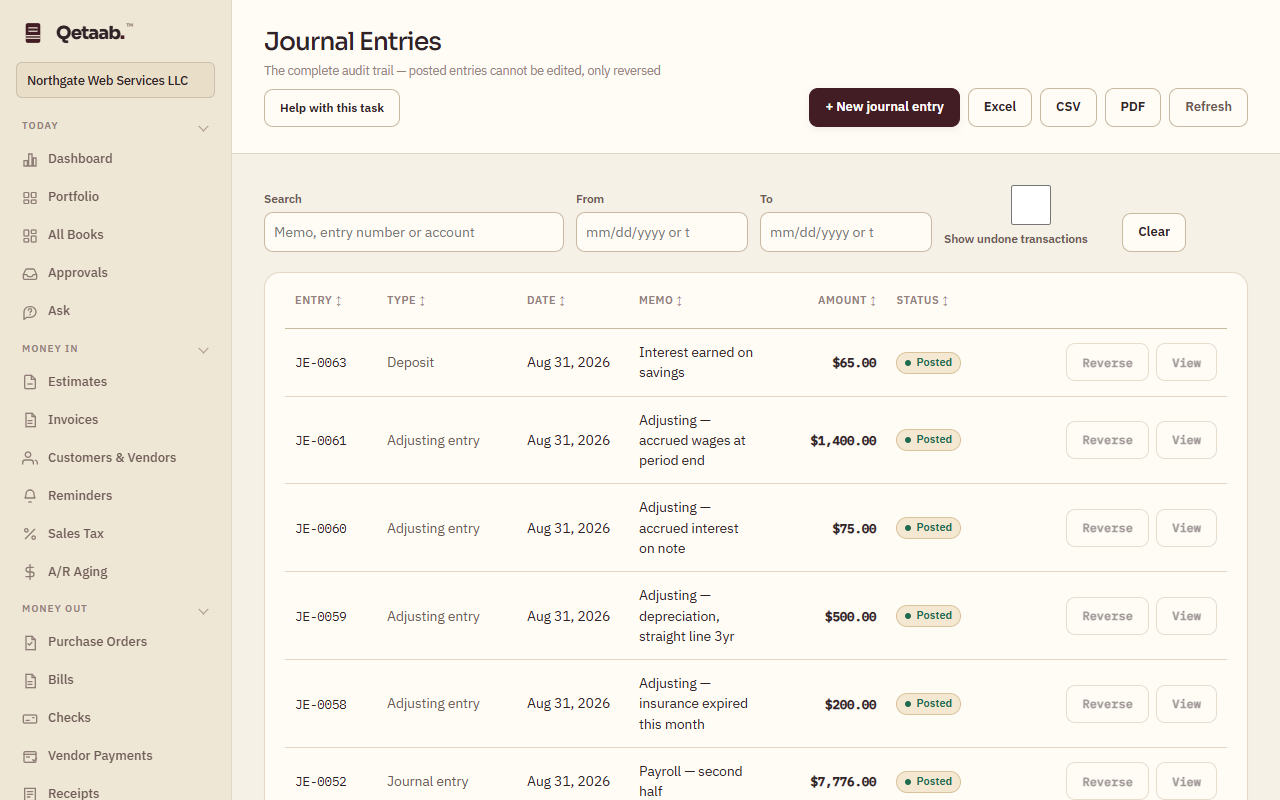The image size is (1280, 800).
Task: Click the All Books grid icon
Action: coord(30,235)
